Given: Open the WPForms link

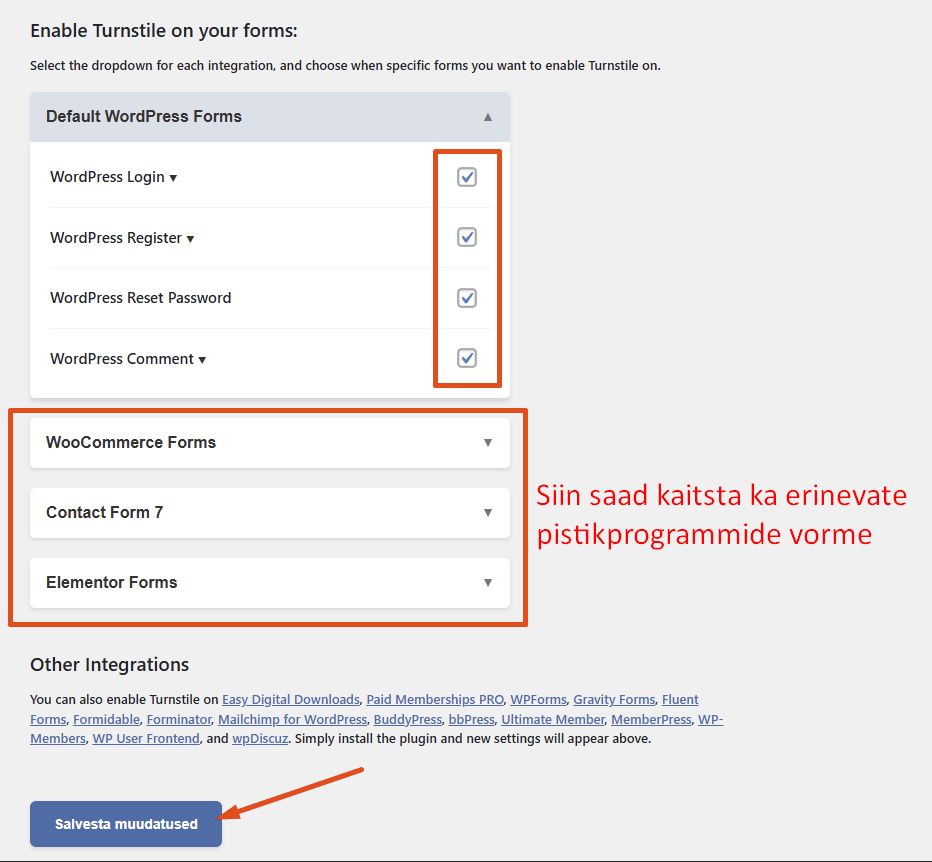Looking at the screenshot, I should click(x=538, y=700).
